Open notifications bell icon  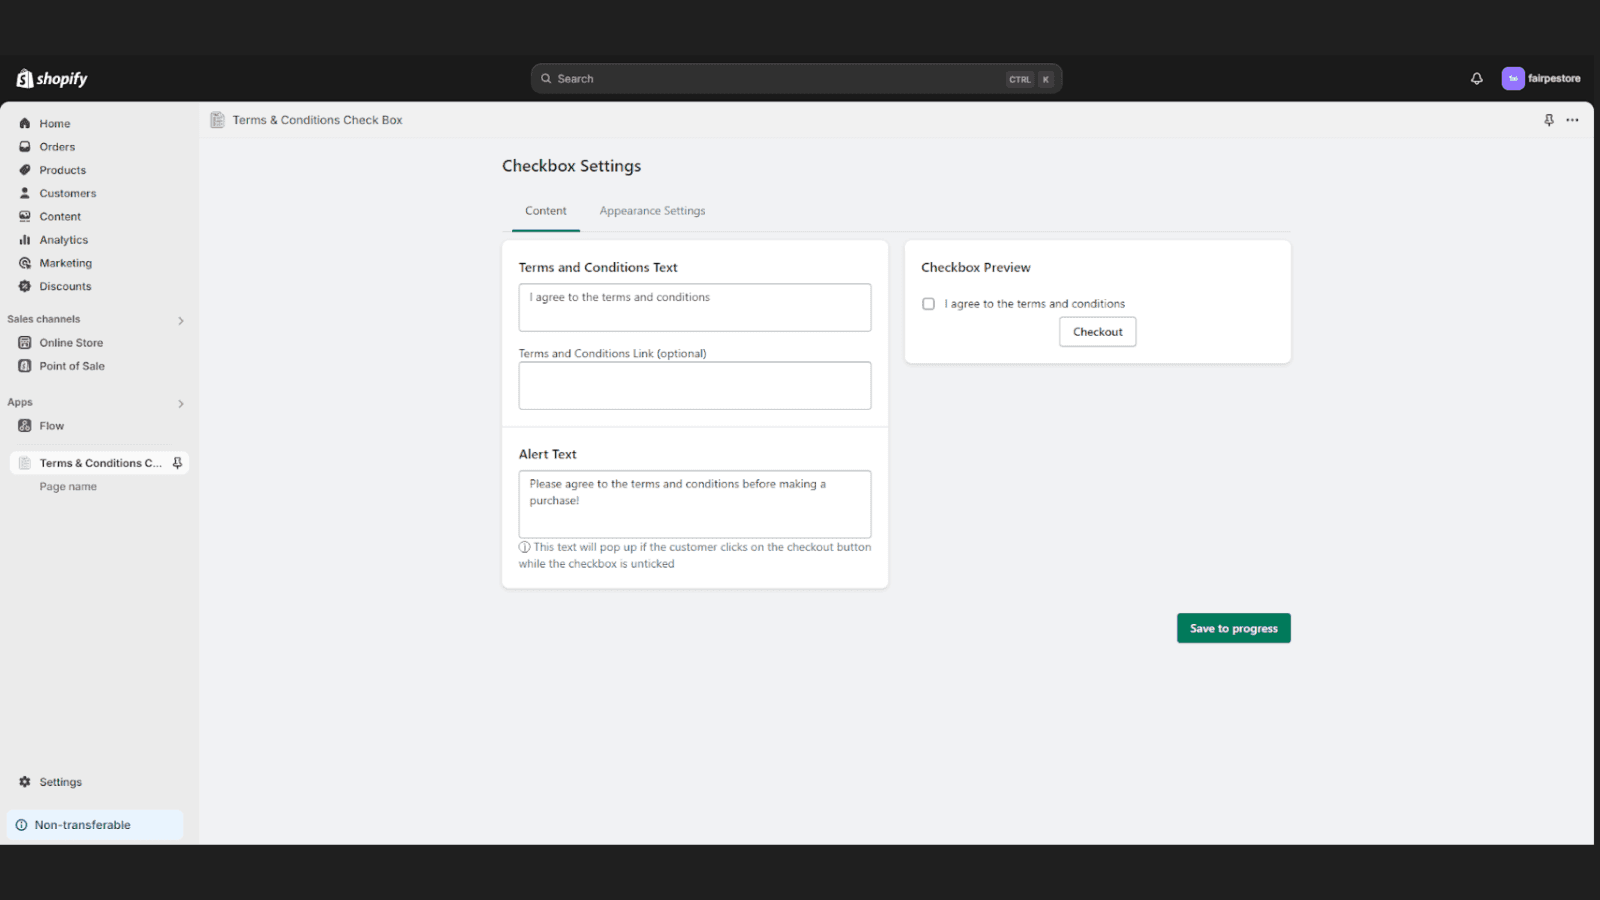point(1476,79)
